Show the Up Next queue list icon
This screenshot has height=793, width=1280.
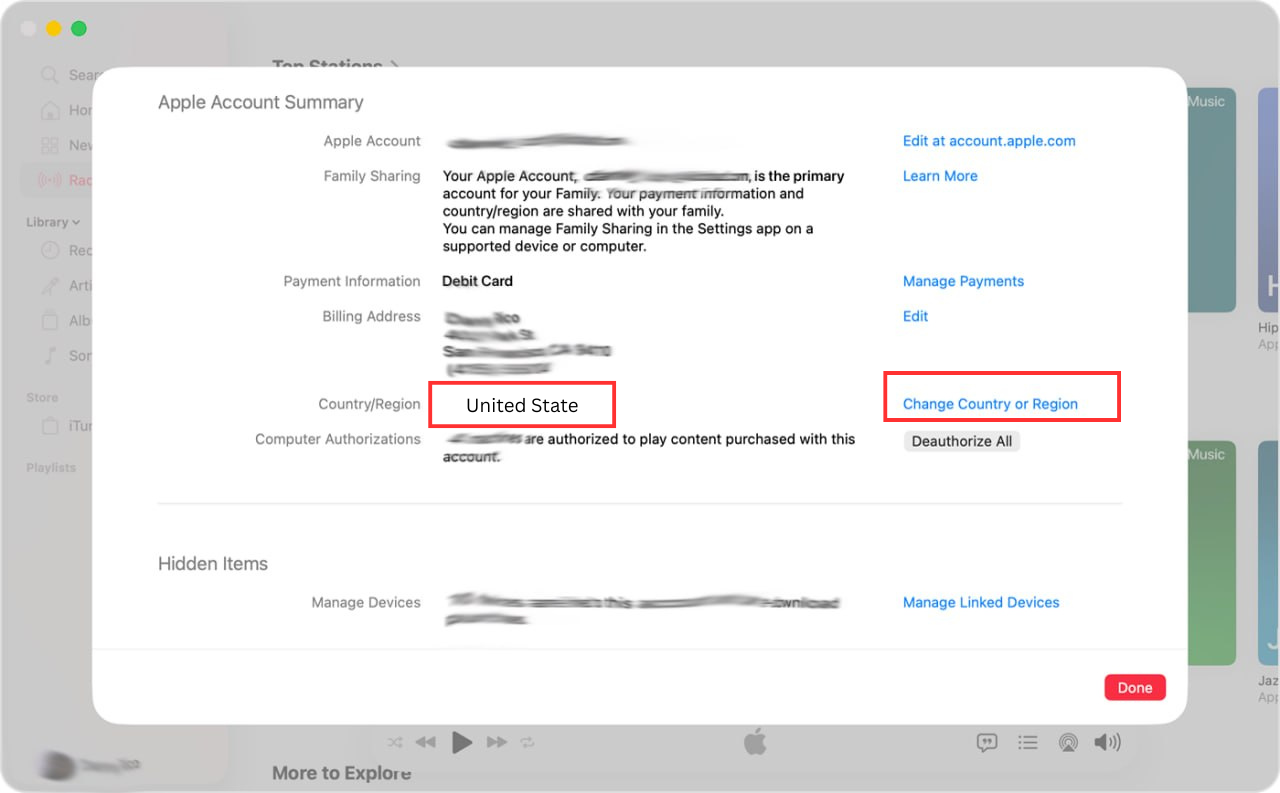tap(1027, 742)
